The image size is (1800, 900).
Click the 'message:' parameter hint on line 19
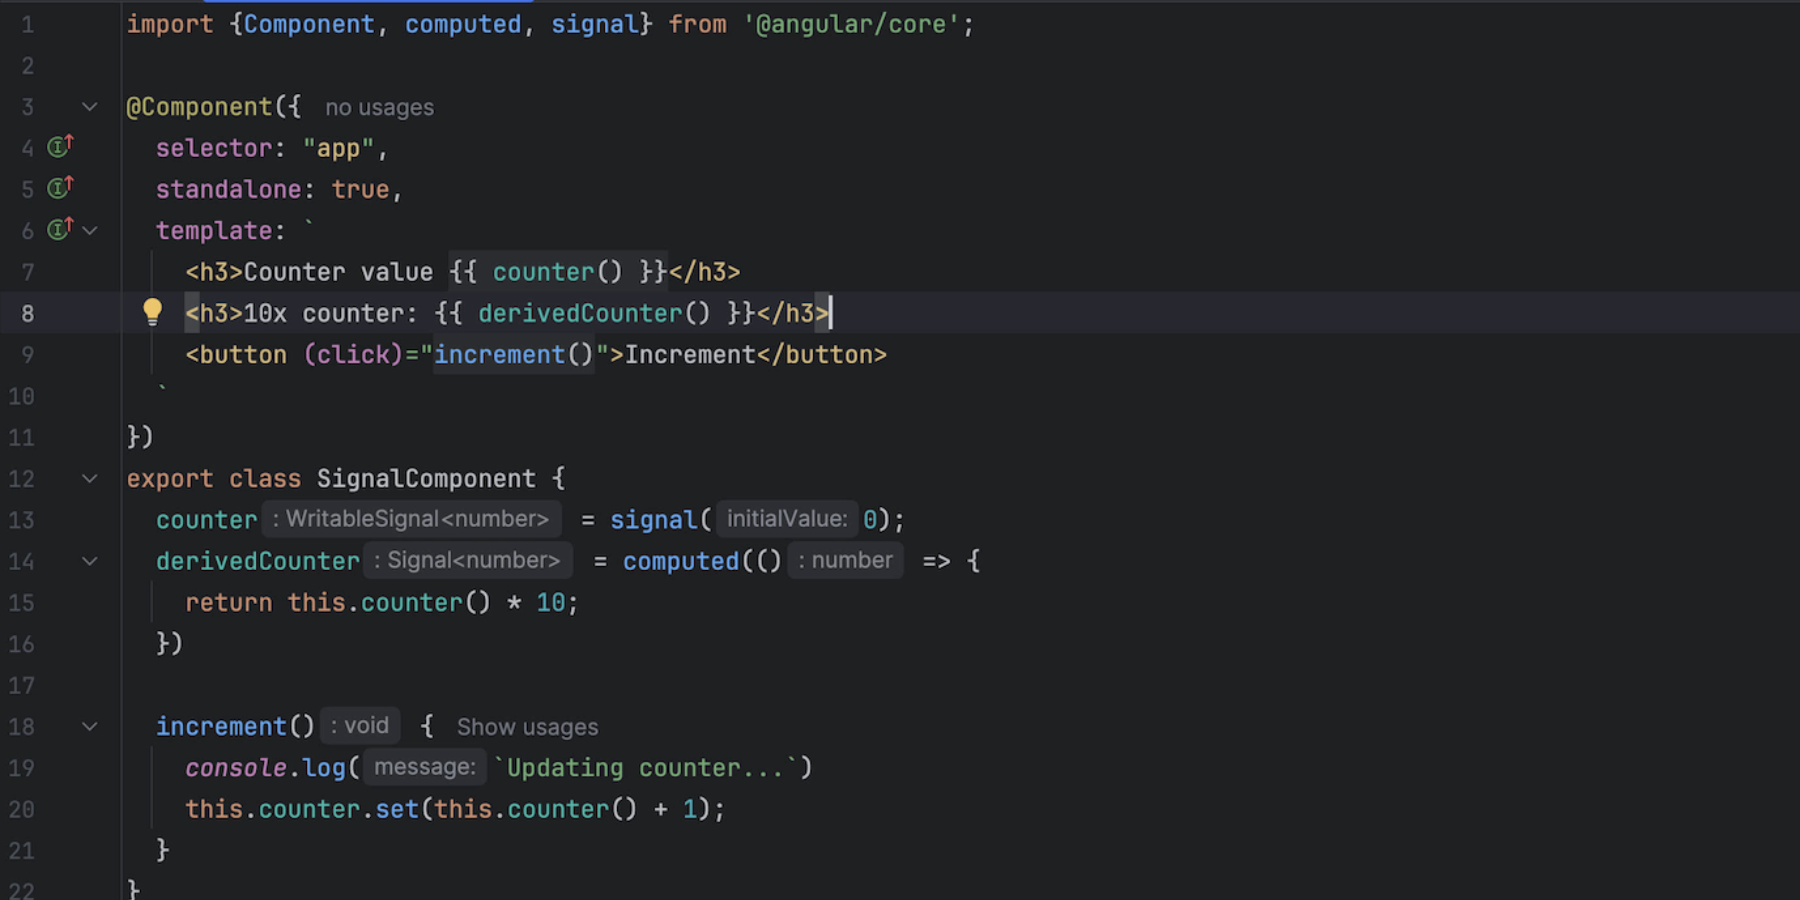click(x=425, y=767)
